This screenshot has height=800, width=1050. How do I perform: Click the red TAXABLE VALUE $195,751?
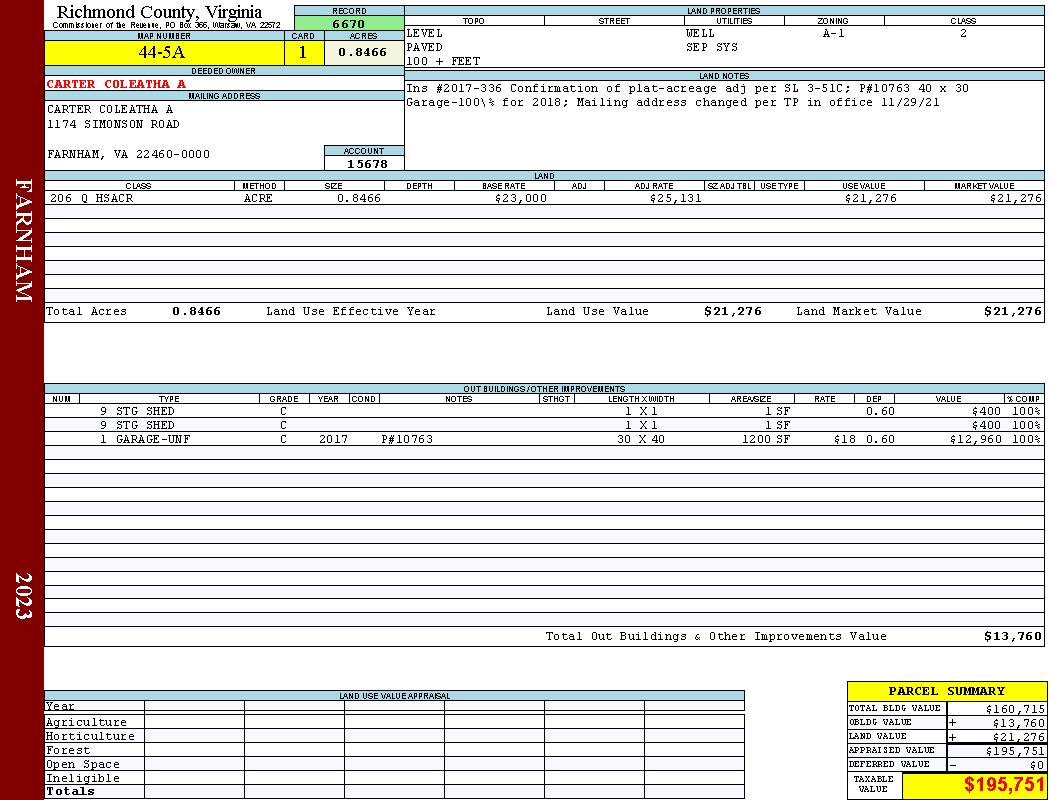point(1004,785)
